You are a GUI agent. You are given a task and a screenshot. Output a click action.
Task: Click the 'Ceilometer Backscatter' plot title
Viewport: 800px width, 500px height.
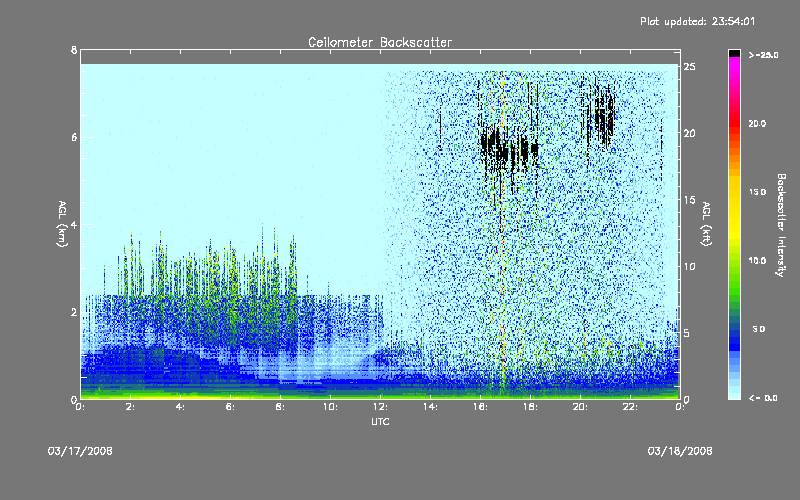coord(380,42)
